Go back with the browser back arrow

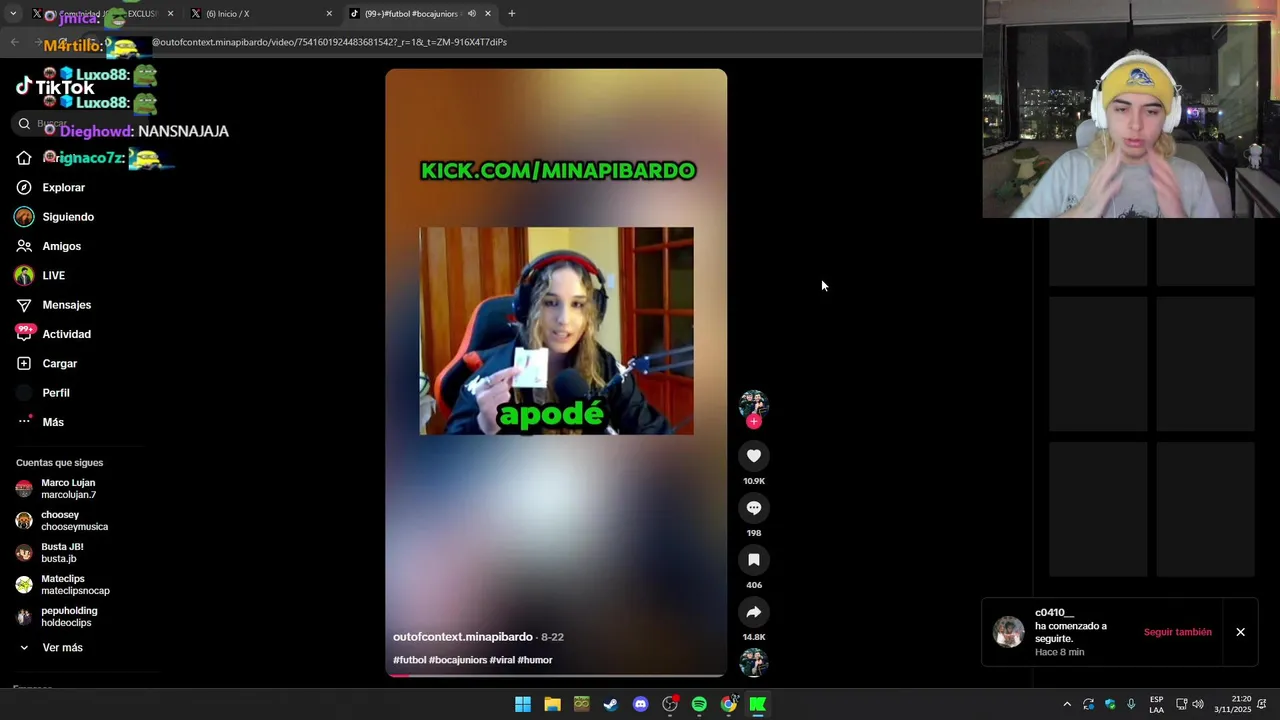[x=15, y=42]
